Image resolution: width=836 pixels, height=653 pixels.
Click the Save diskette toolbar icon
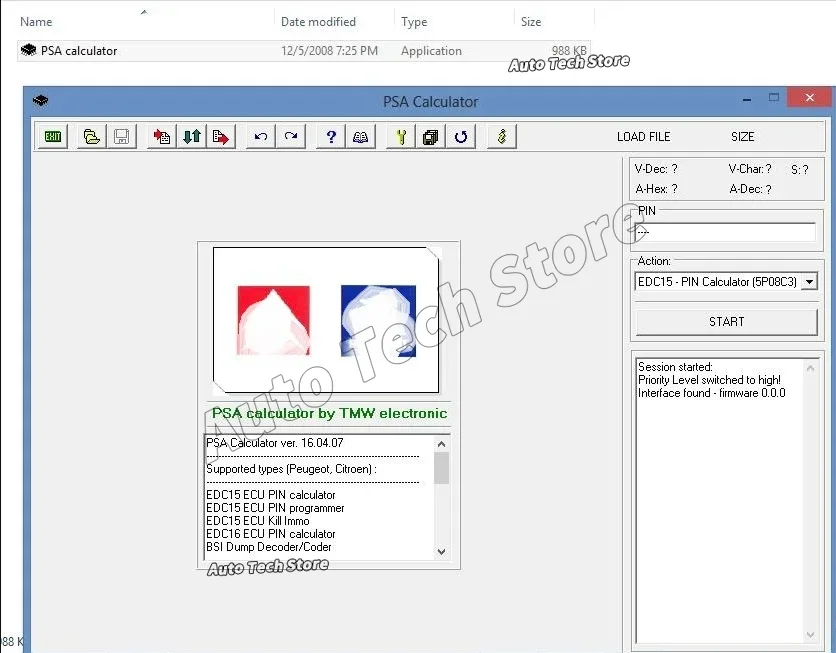tap(122, 136)
